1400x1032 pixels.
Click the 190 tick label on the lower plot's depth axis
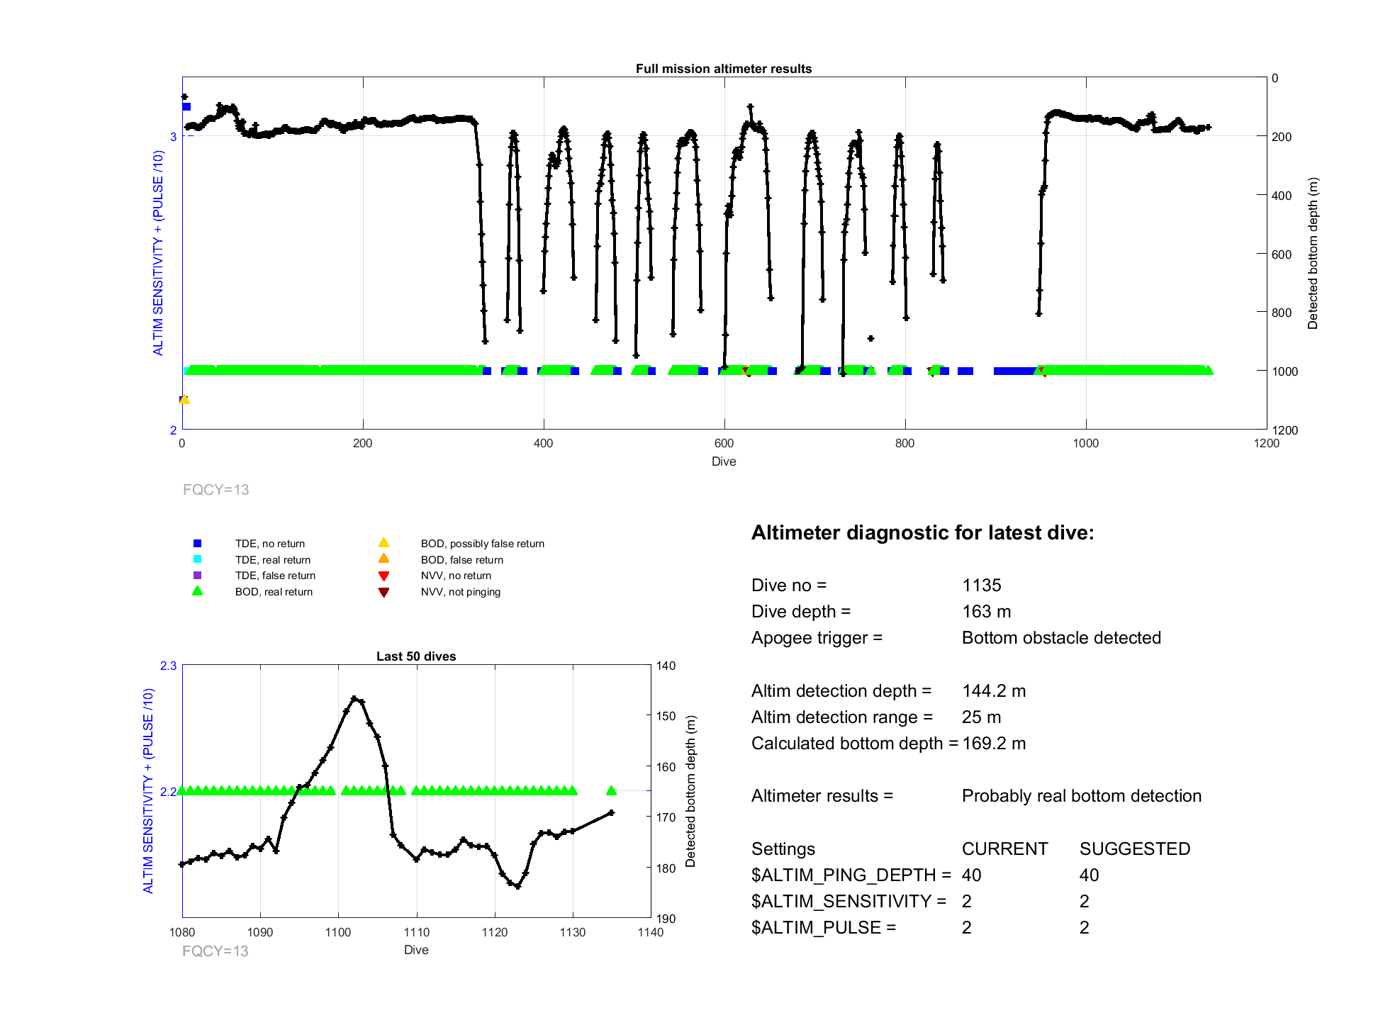pyautogui.click(x=666, y=919)
